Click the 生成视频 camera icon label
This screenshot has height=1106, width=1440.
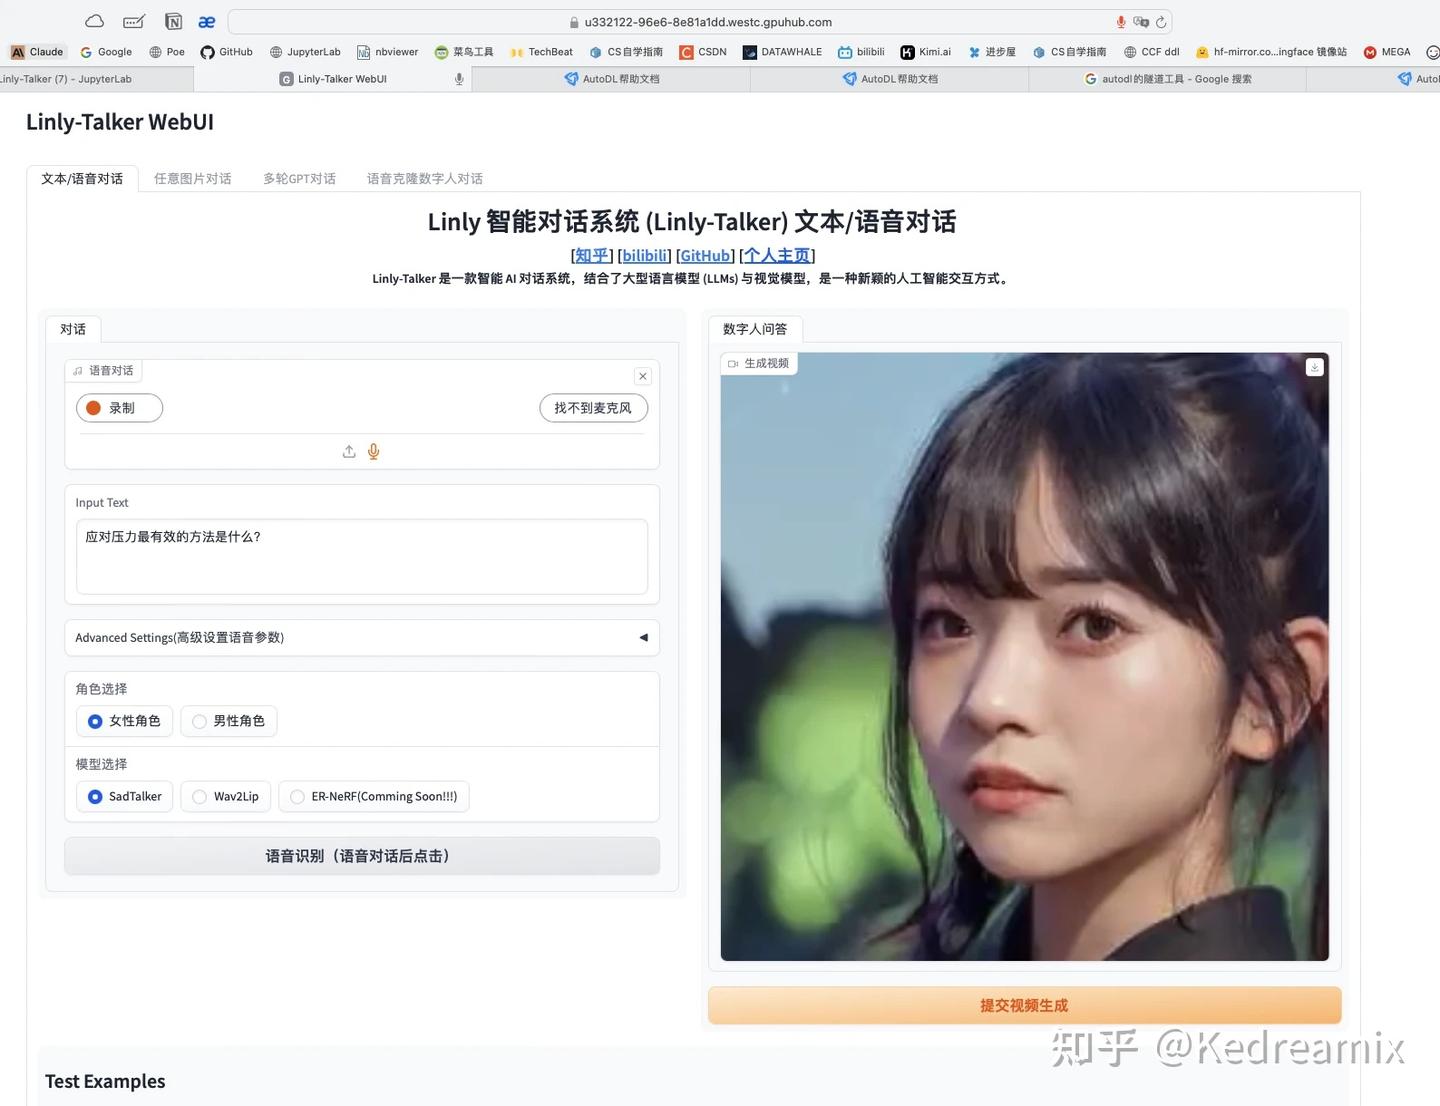click(x=759, y=363)
